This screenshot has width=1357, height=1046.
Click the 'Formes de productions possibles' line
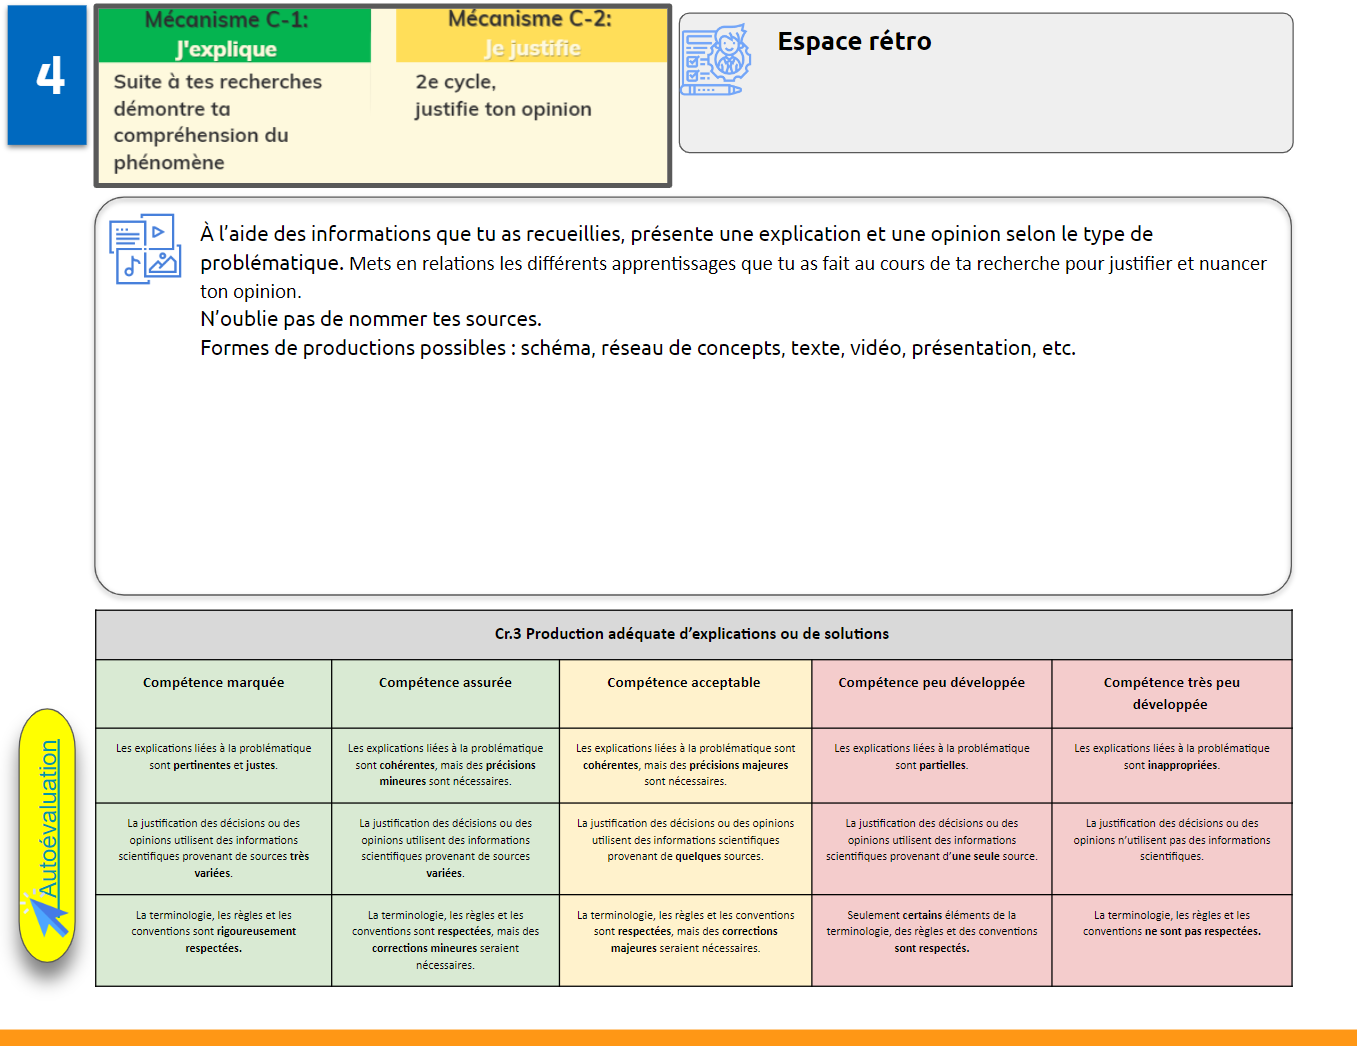coord(638,348)
